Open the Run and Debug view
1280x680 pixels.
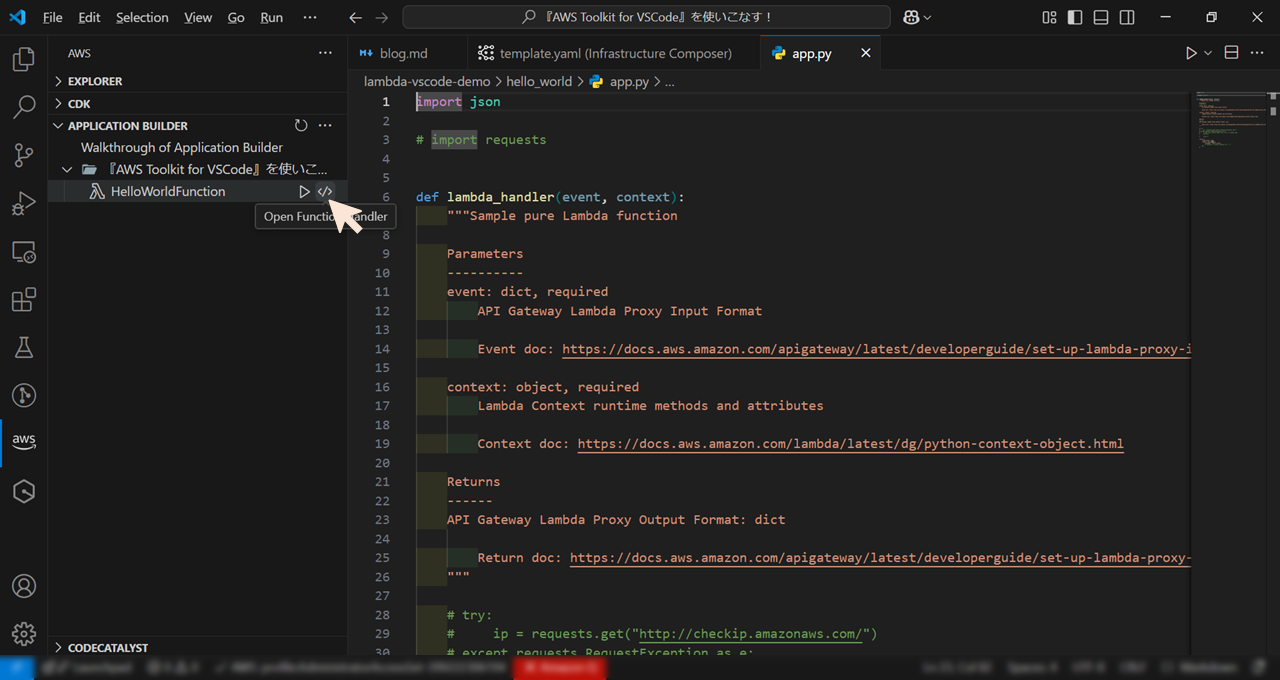click(x=24, y=203)
